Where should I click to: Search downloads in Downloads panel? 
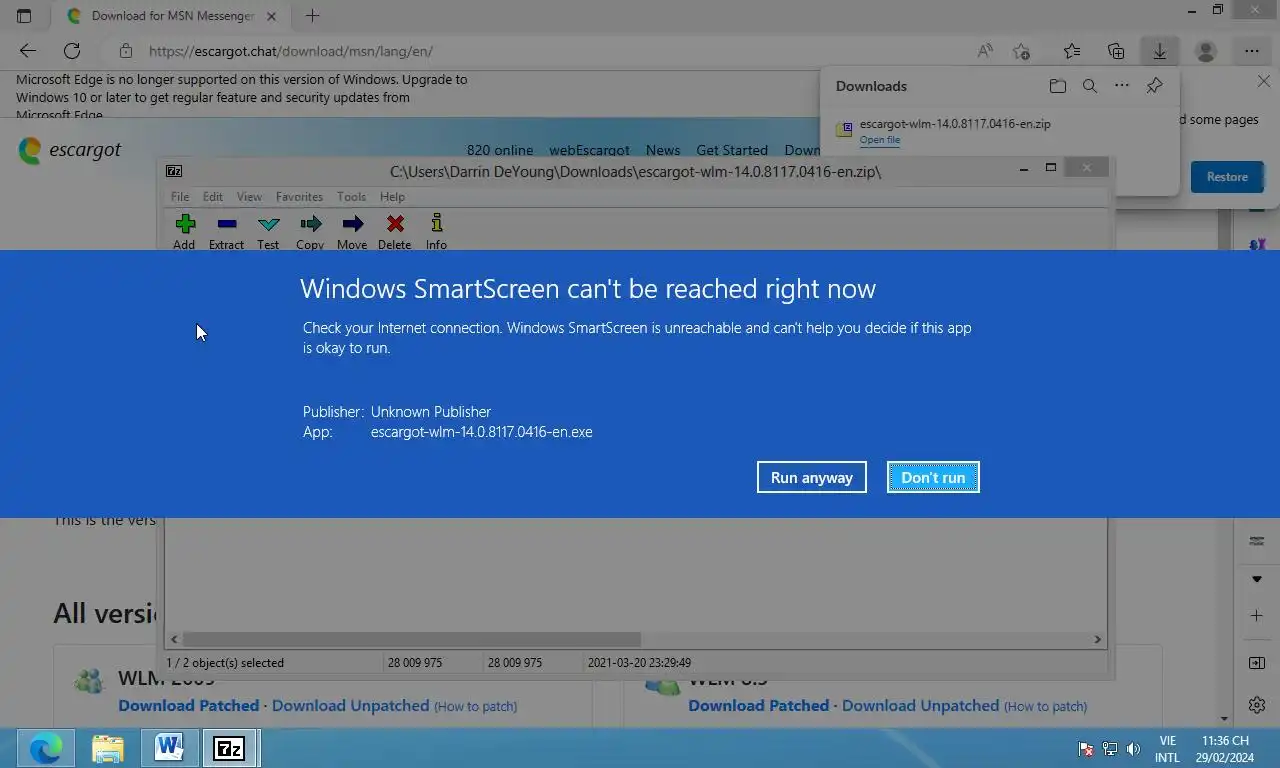click(x=1090, y=86)
